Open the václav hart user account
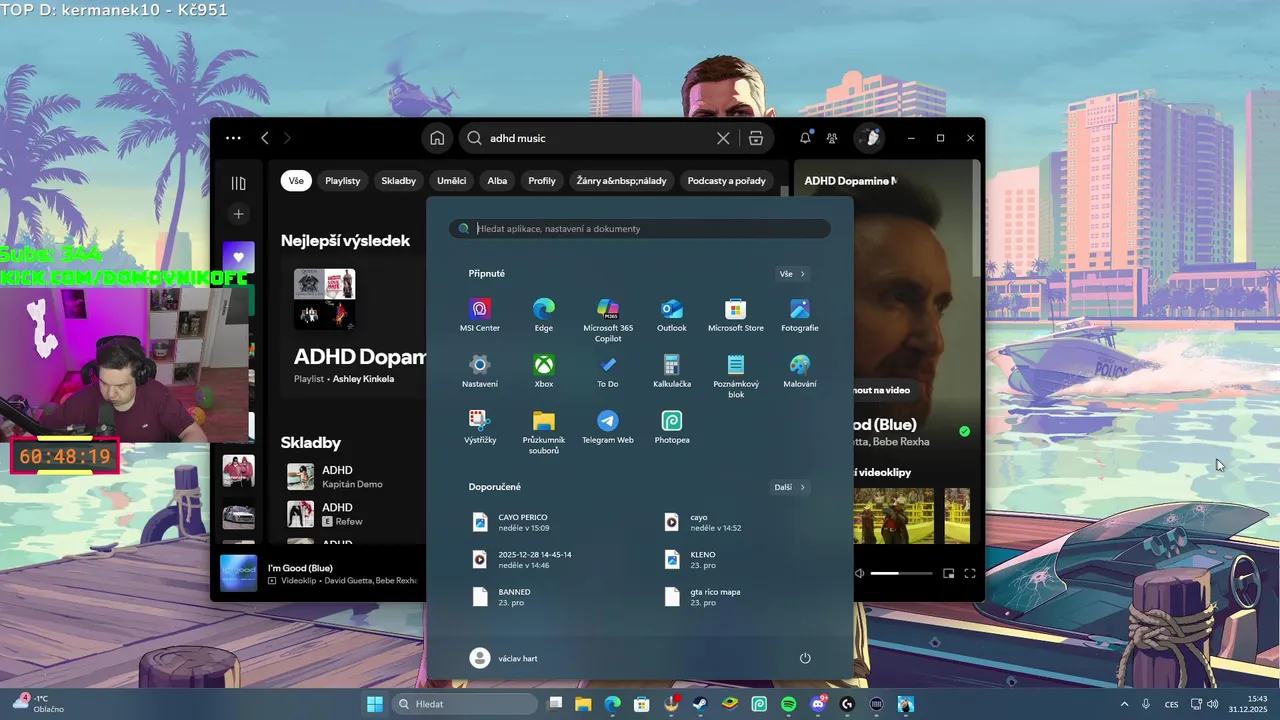1280x720 pixels. (x=504, y=658)
